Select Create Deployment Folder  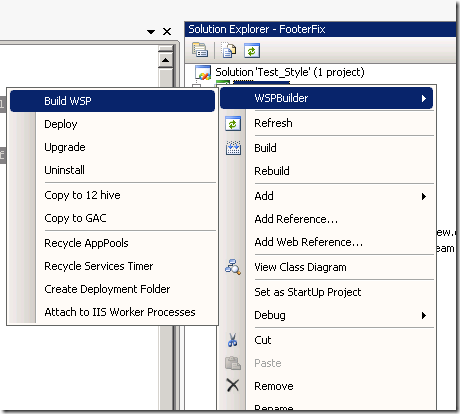112,289
